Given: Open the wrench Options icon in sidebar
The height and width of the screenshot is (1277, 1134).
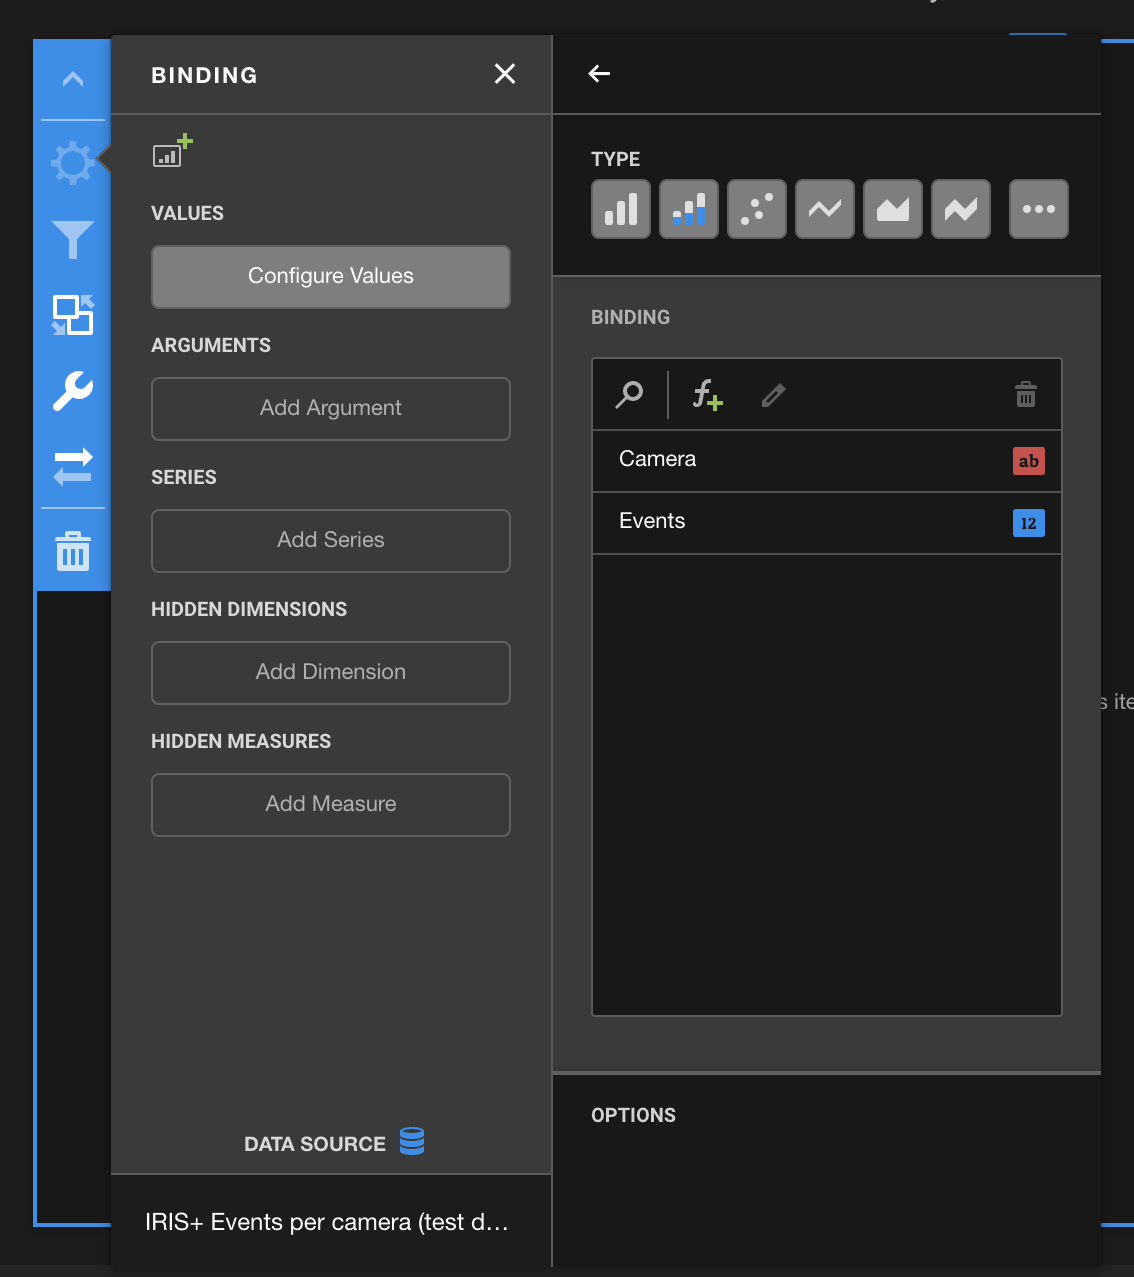Looking at the screenshot, I should (73, 391).
